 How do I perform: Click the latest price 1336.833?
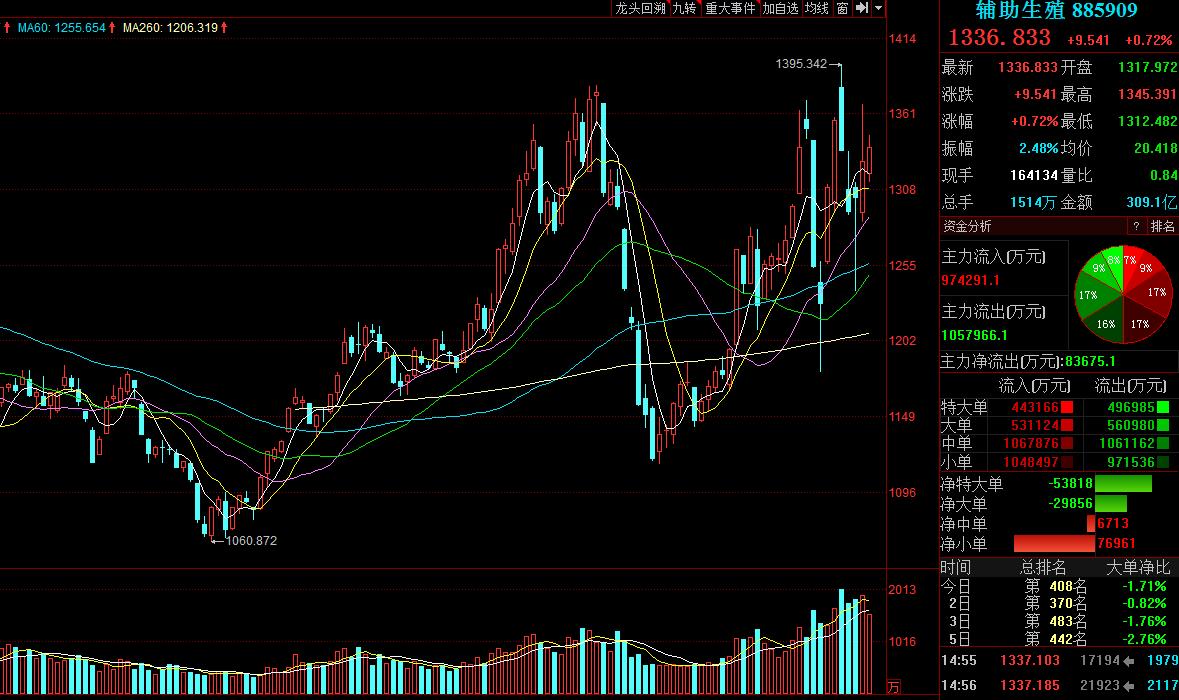pyautogui.click(x=999, y=38)
